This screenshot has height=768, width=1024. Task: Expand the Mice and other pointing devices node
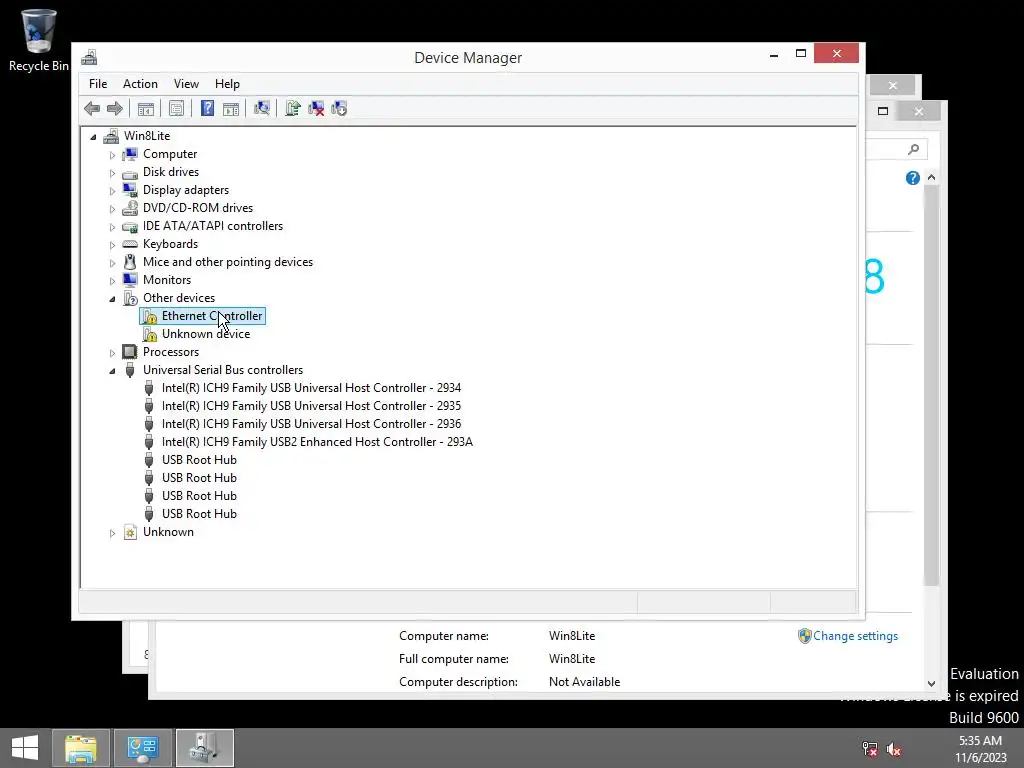112,263
